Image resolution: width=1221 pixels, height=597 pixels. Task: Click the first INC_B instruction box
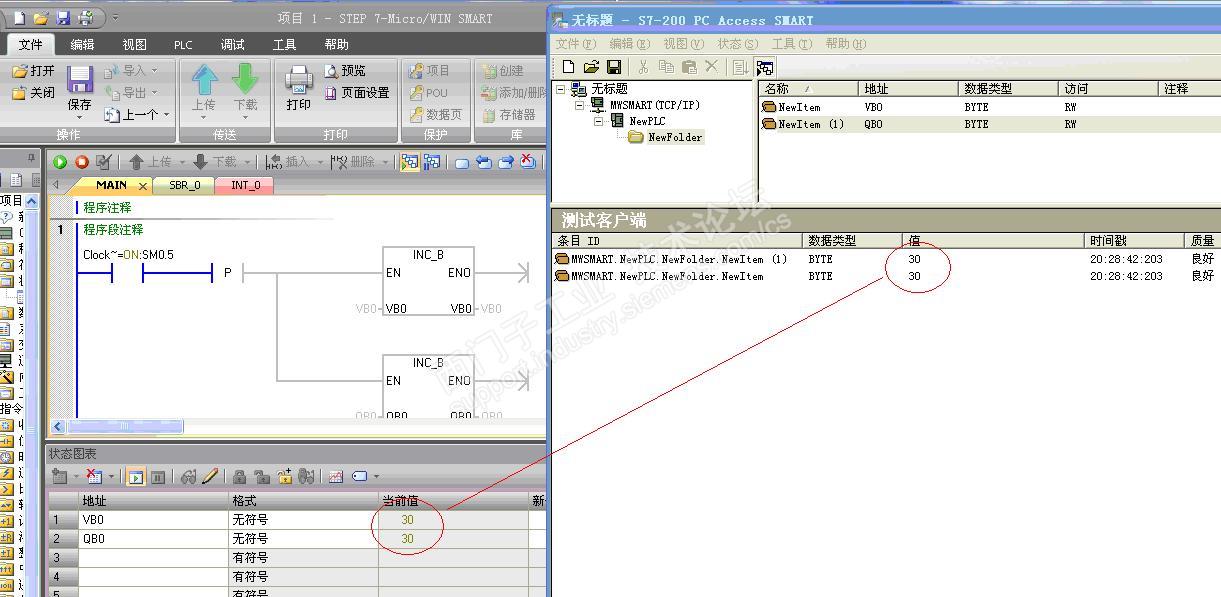click(x=428, y=281)
